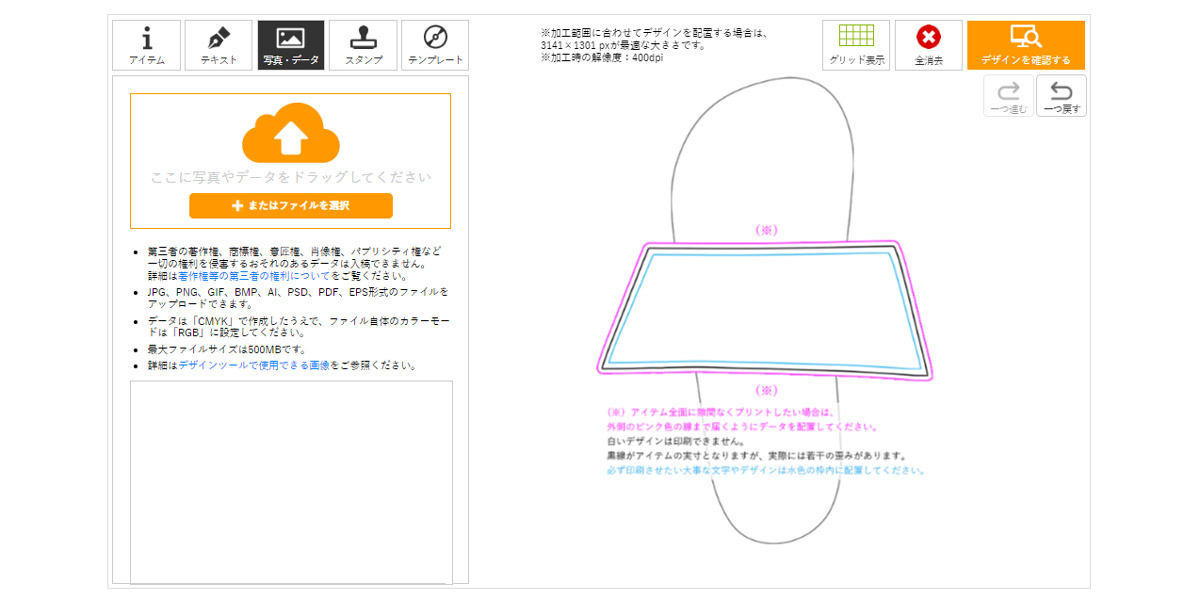
Task: Click inside the blue-outlined print area on canvas
Action: 765,310
